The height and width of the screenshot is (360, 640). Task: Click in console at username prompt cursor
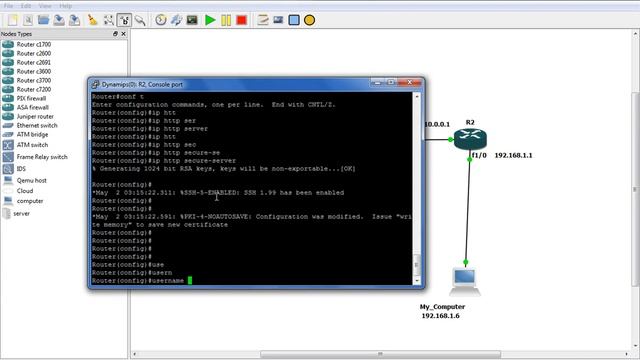click(x=190, y=280)
